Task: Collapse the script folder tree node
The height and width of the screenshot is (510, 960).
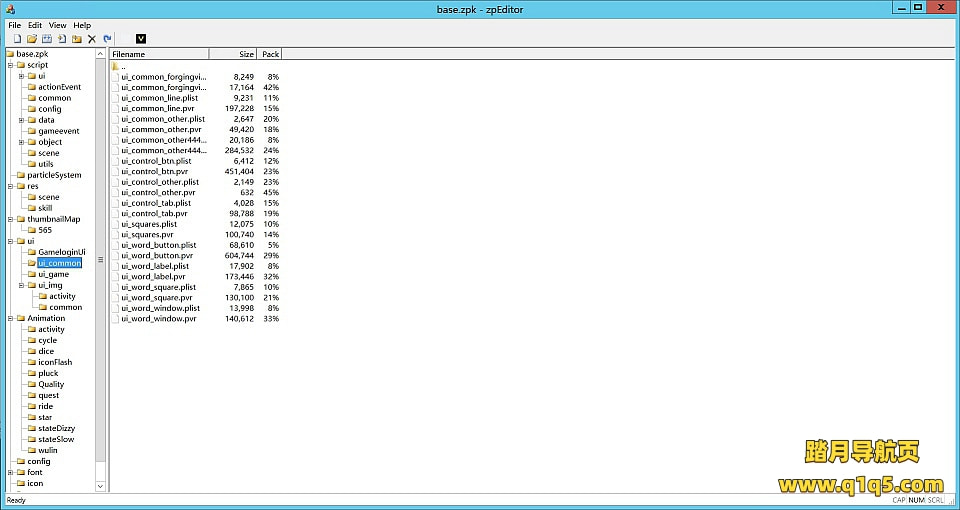Action: (x=10, y=65)
